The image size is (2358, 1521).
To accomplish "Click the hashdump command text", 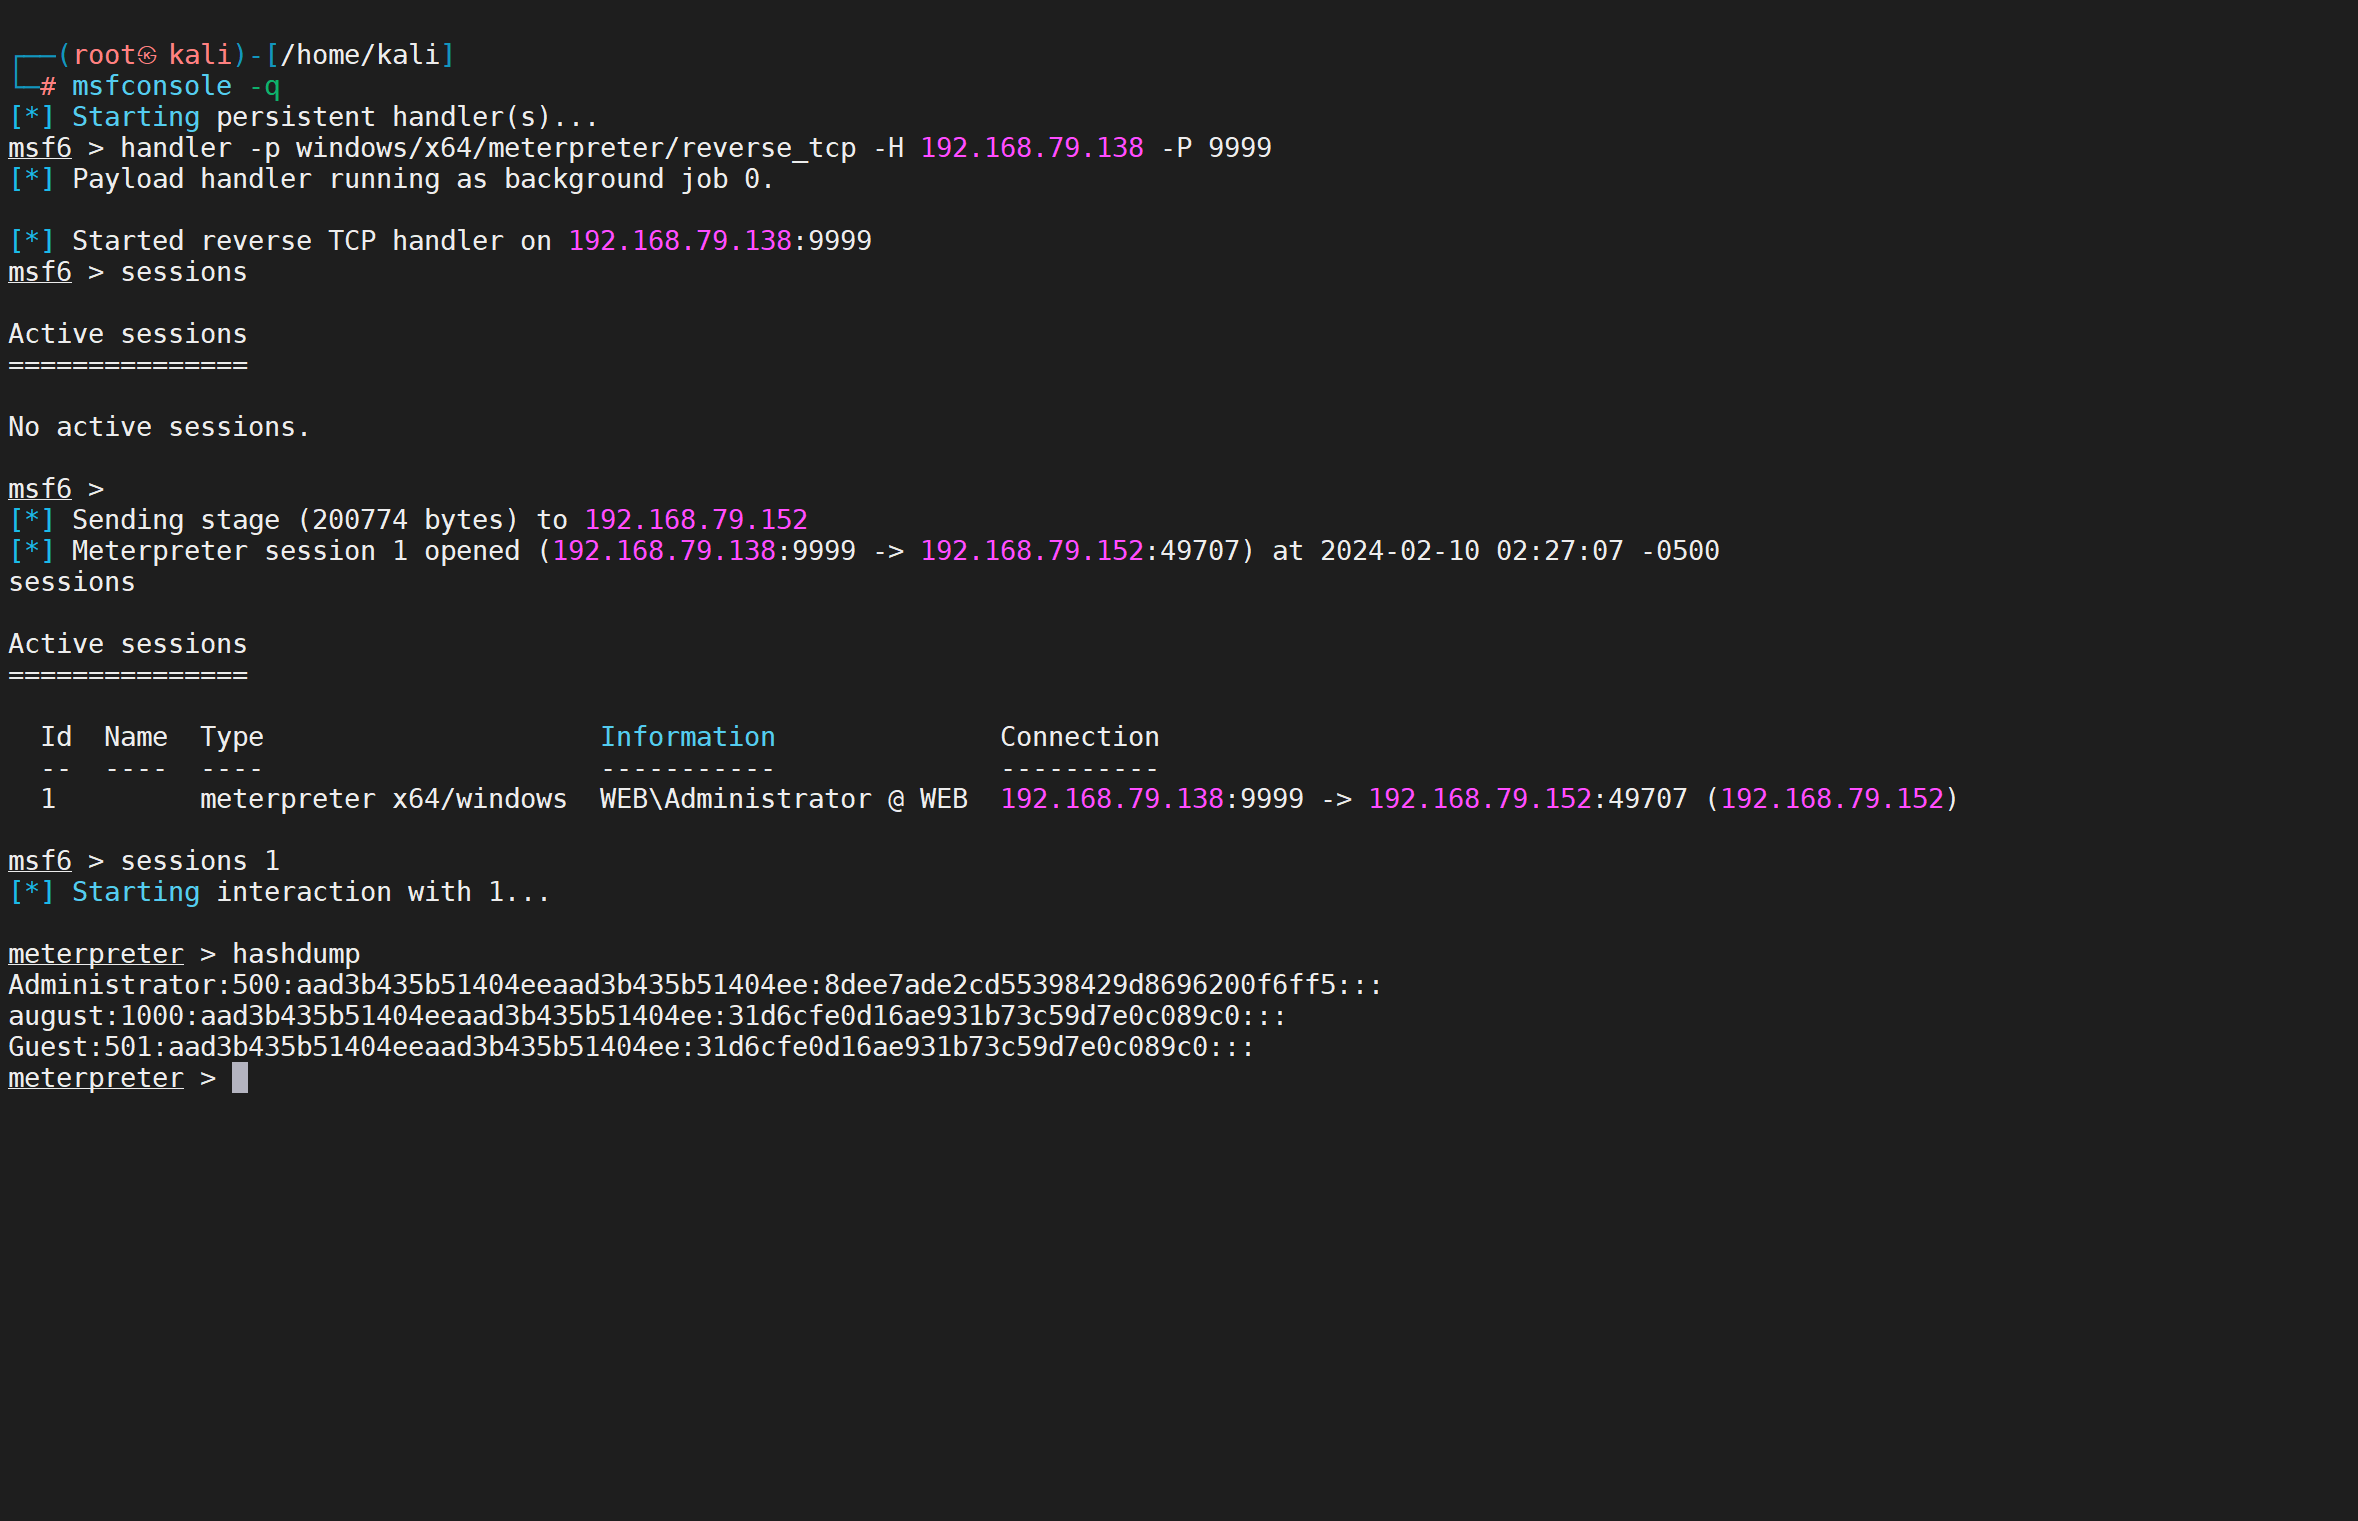I will click(296, 954).
